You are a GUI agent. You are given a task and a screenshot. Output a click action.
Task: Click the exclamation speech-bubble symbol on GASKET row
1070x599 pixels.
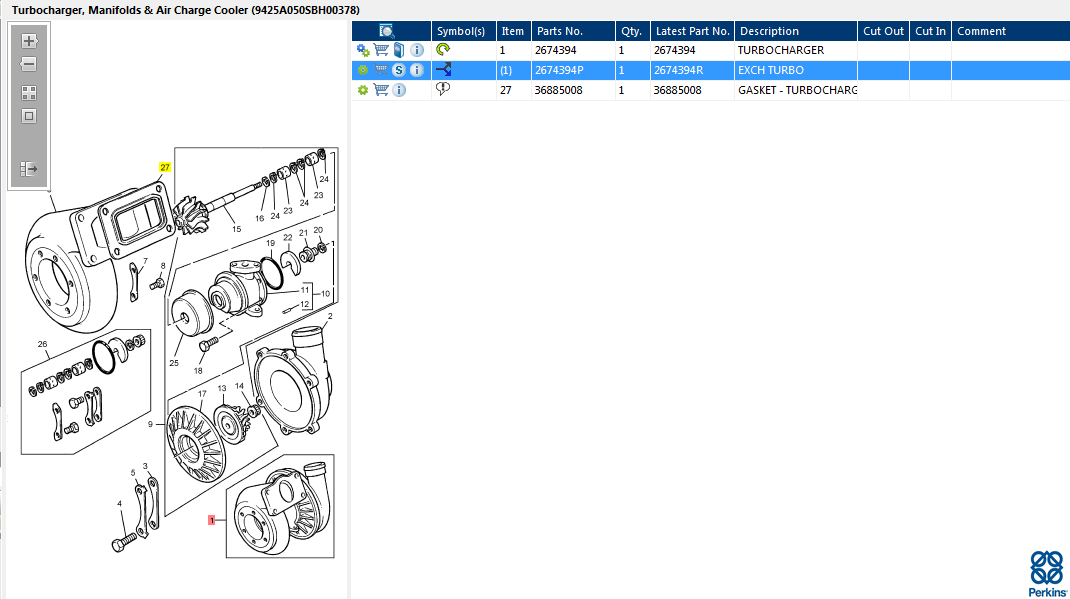[x=443, y=89]
